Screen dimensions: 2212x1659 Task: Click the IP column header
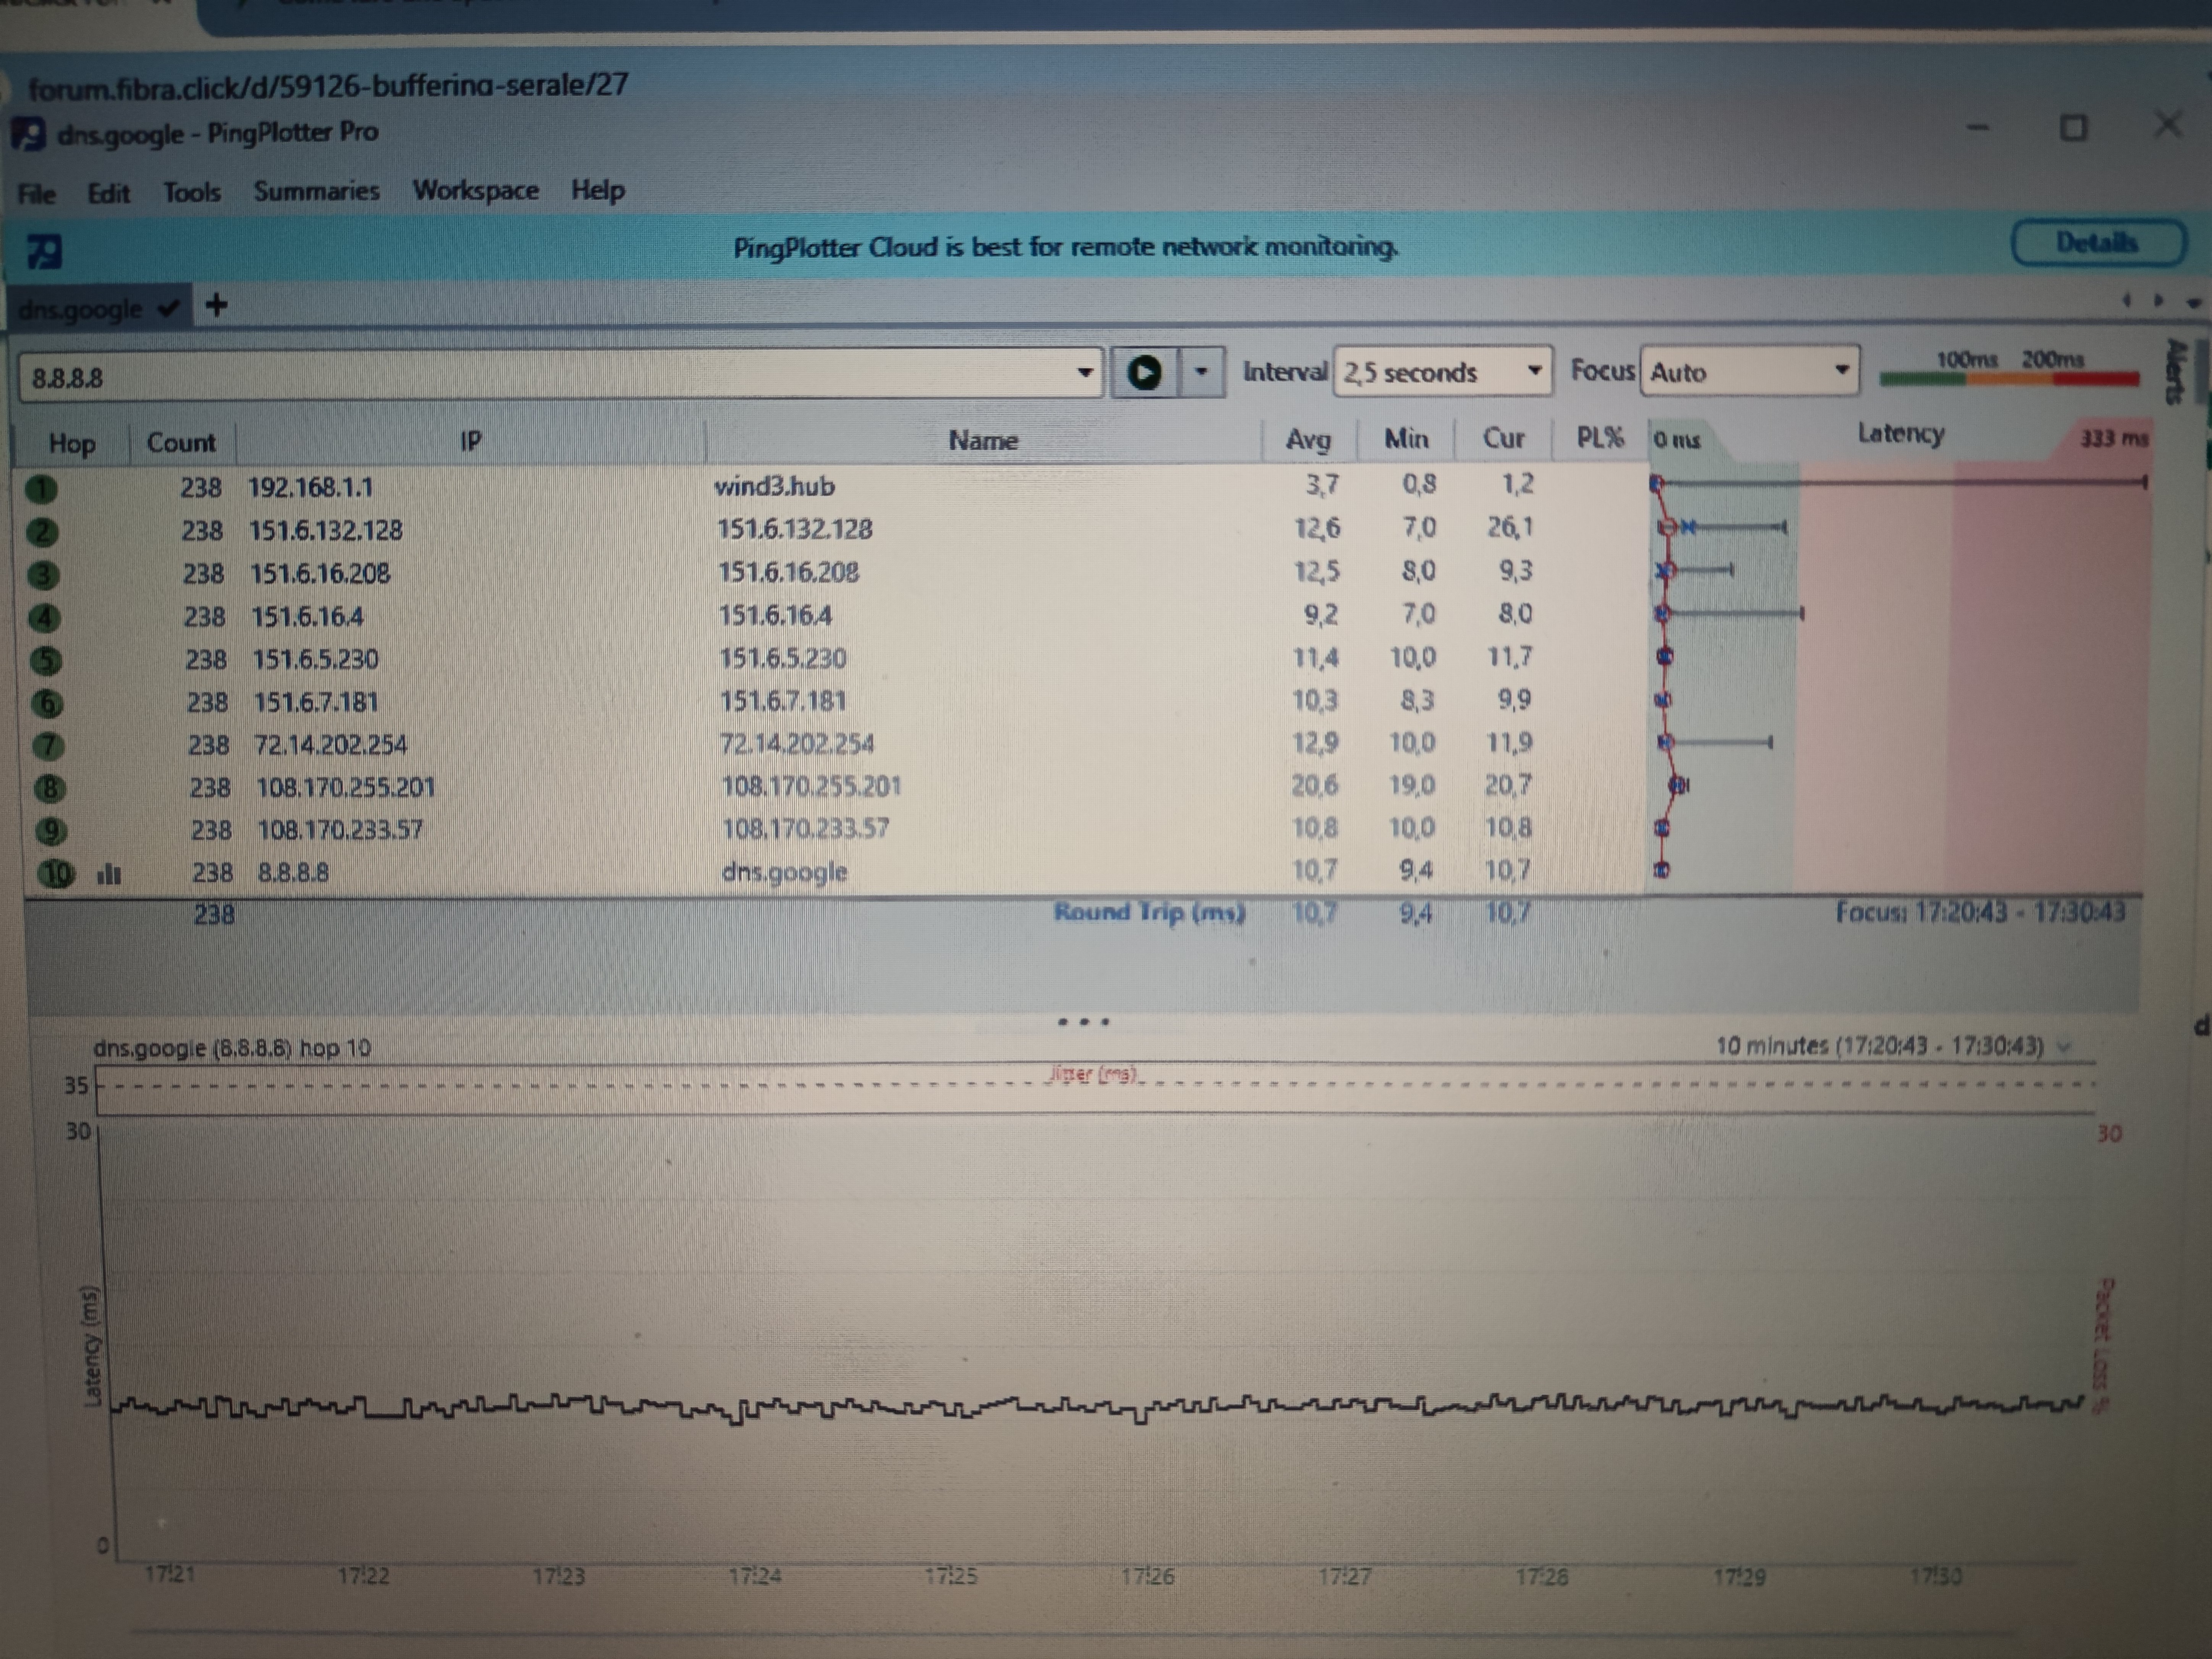470,441
